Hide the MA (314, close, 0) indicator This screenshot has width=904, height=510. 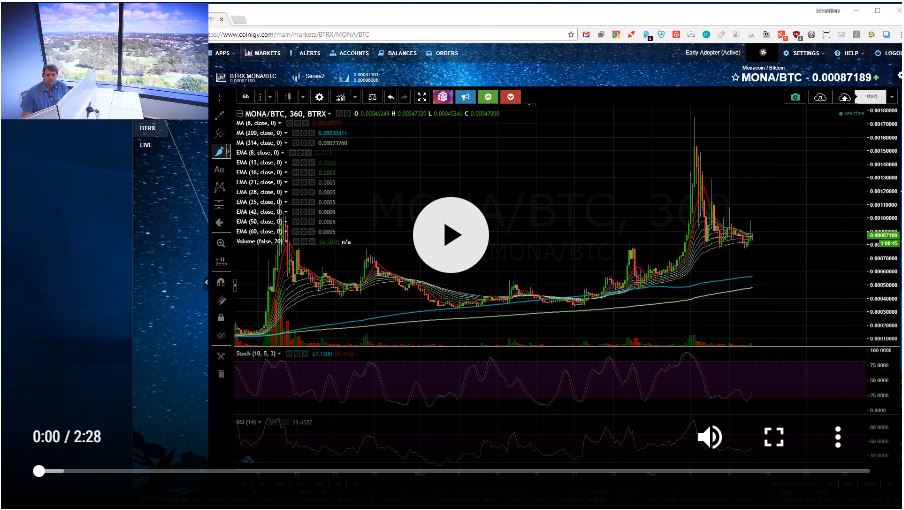[295, 142]
